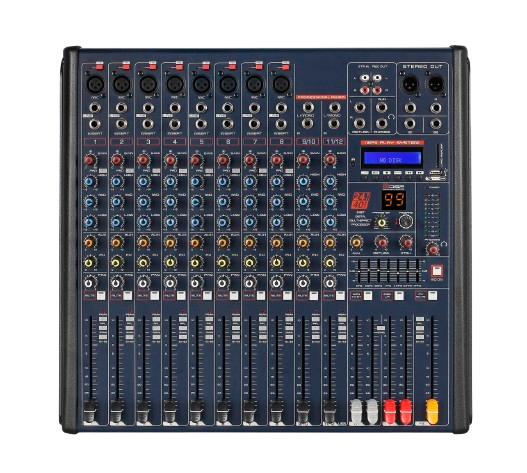The width and height of the screenshot is (527, 473).
Task: Turn the channel 1 orange AUX knob
Action: pos(89,242)
